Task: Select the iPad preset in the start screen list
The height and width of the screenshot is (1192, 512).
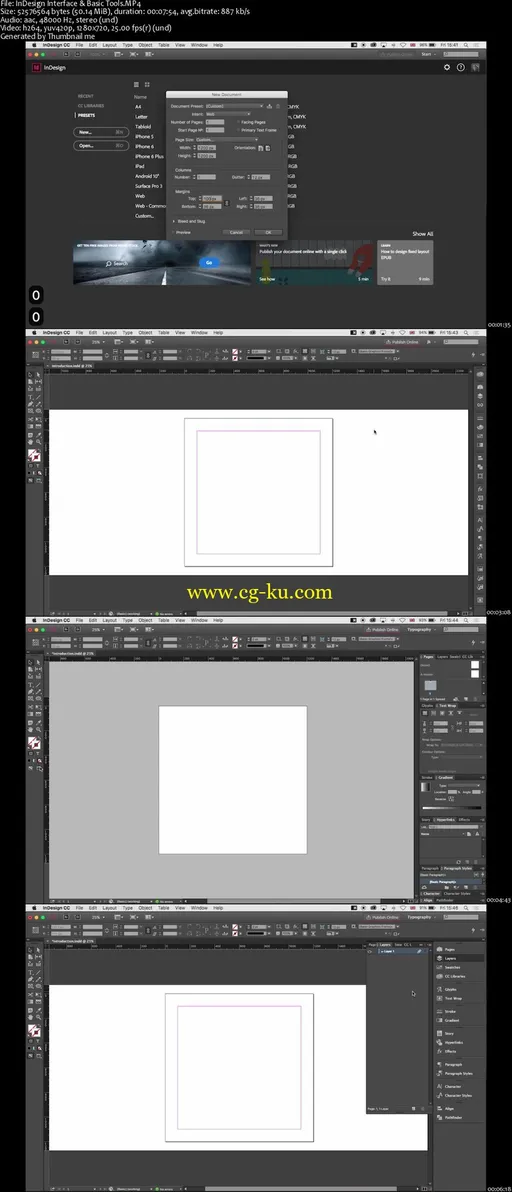Action: point(140,166)
